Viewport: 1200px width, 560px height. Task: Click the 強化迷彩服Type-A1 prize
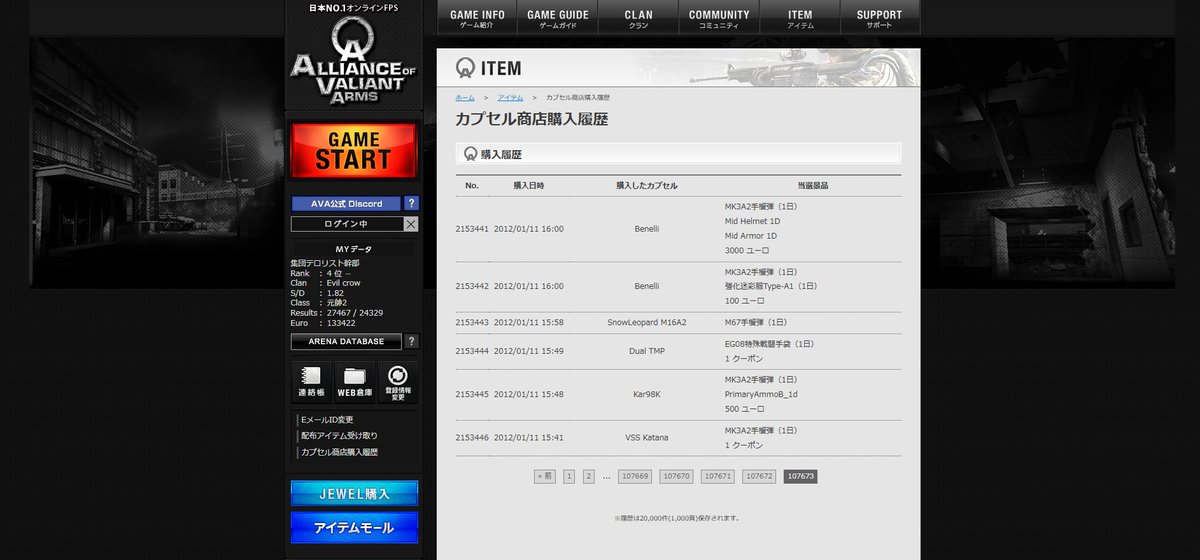click(x=771, y=286)
